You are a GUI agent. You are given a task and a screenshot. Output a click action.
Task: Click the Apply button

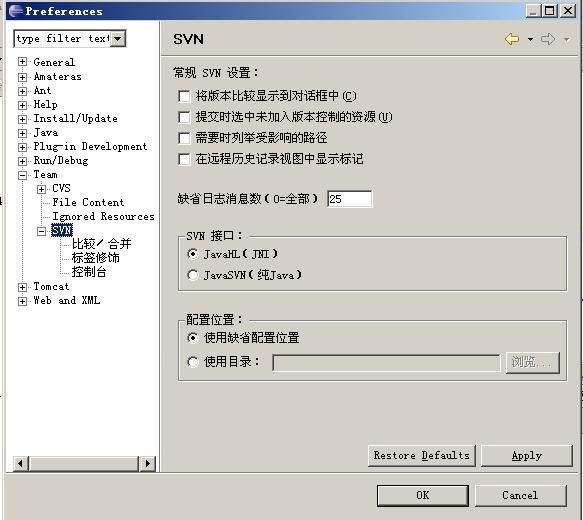527,455
